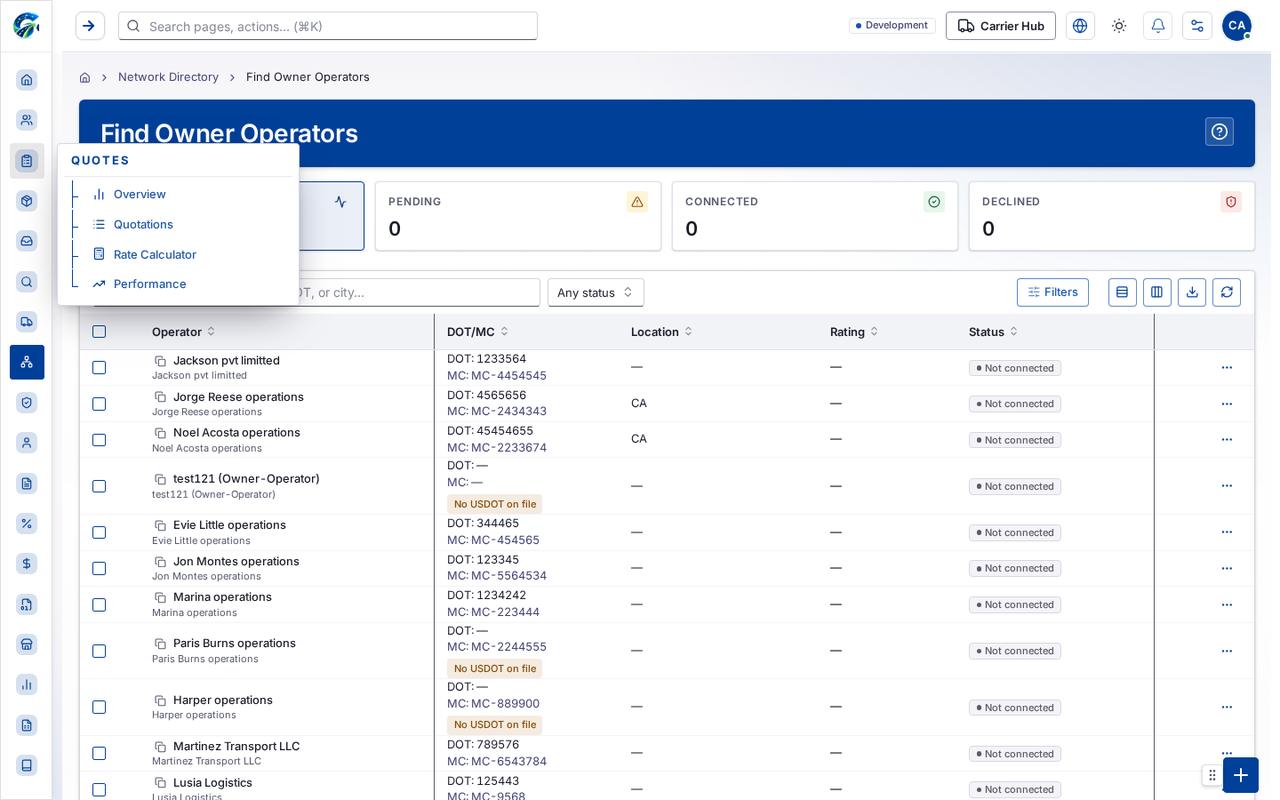Check the Martinez Transport LLC row checkbox
Image resolution: width=1280 pixels, height=800 pixels.
(99, 753)
